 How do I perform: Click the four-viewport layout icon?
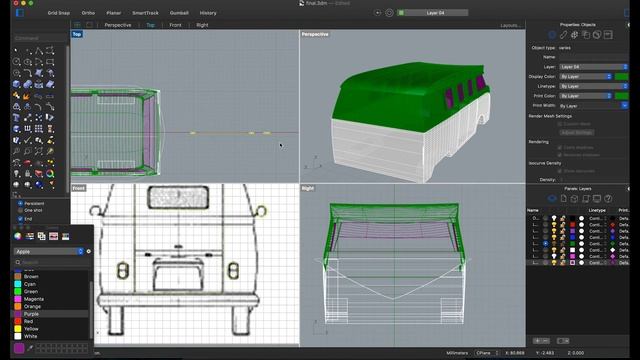click(77, 25)
